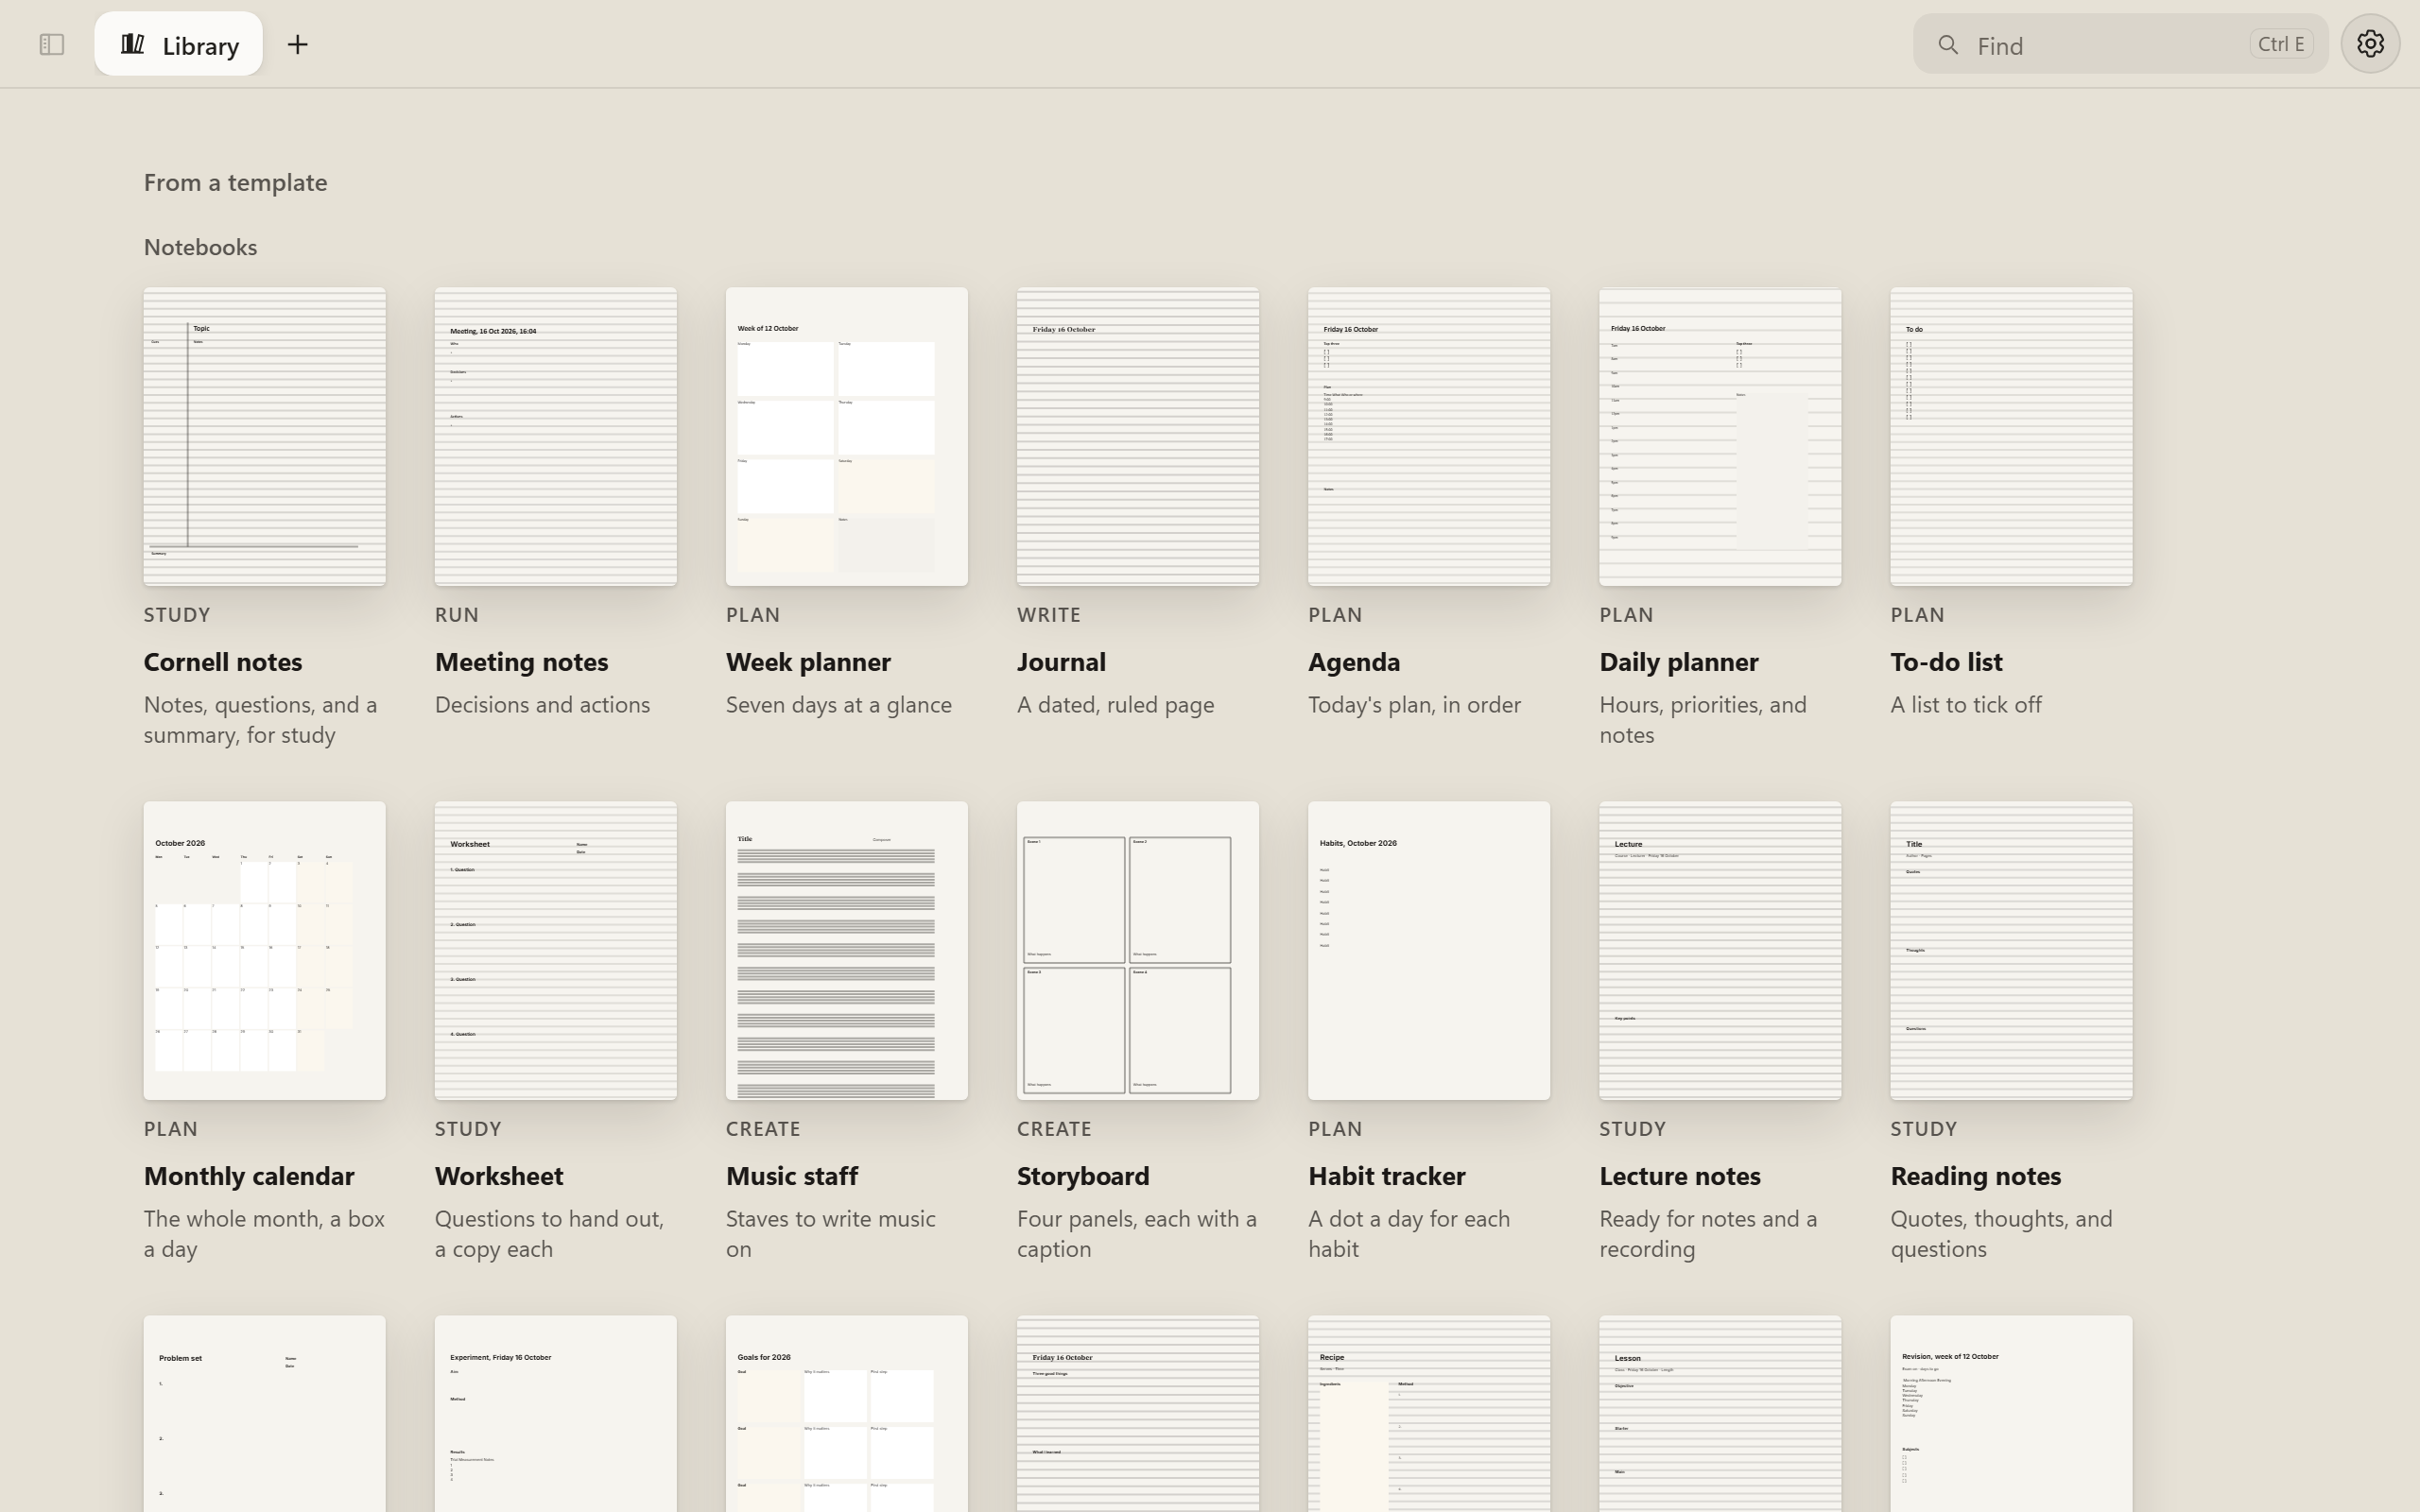Screen dimensions: 2420x1512
Task: Click the Reading notes title text
Action: (1976, 1176)
